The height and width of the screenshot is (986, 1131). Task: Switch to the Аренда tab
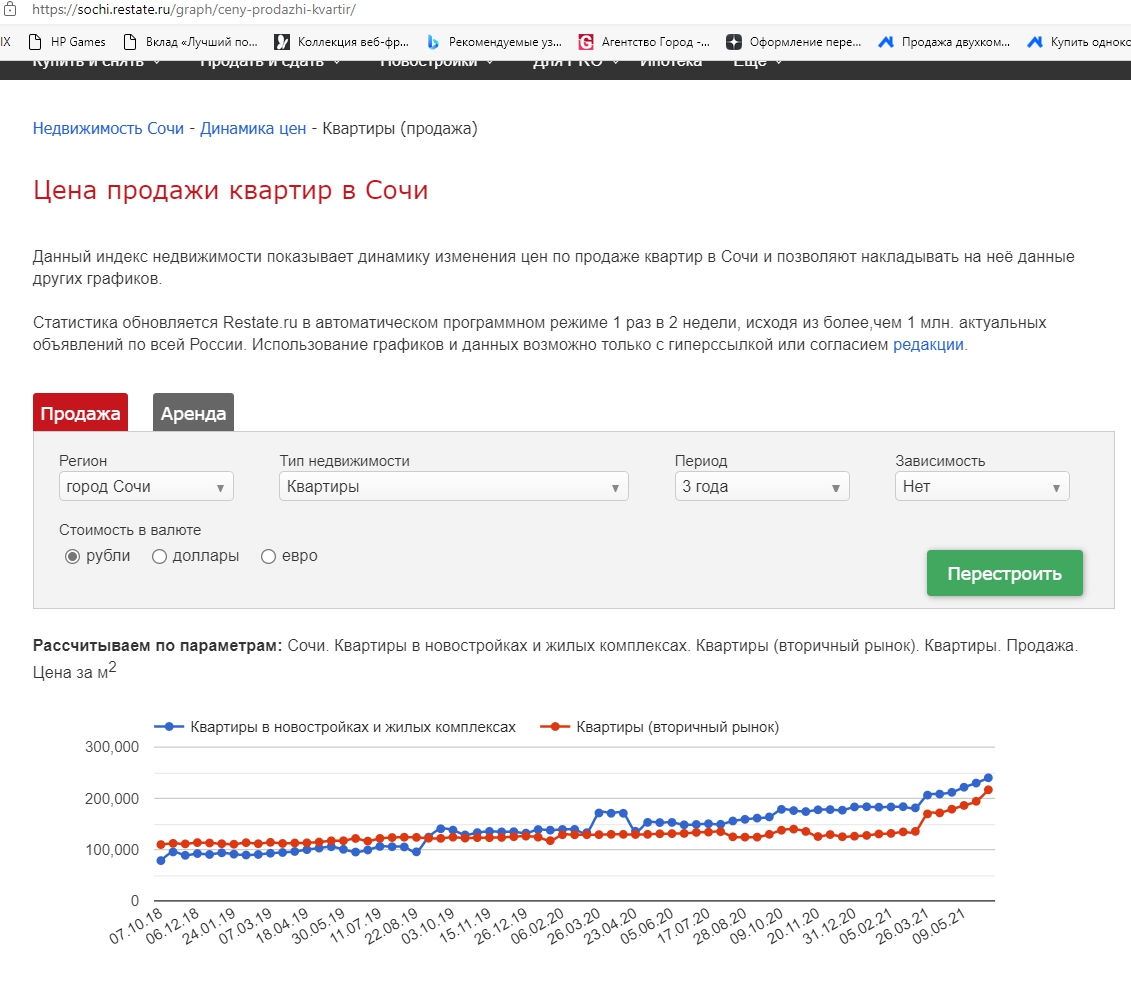tap(193, 413)
